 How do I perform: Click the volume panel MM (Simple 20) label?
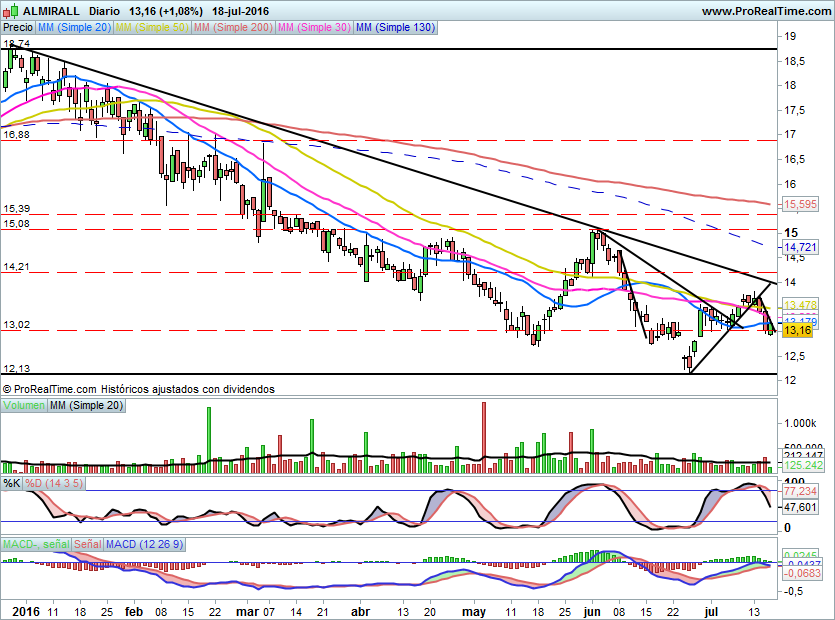click(x=87, y=405)
